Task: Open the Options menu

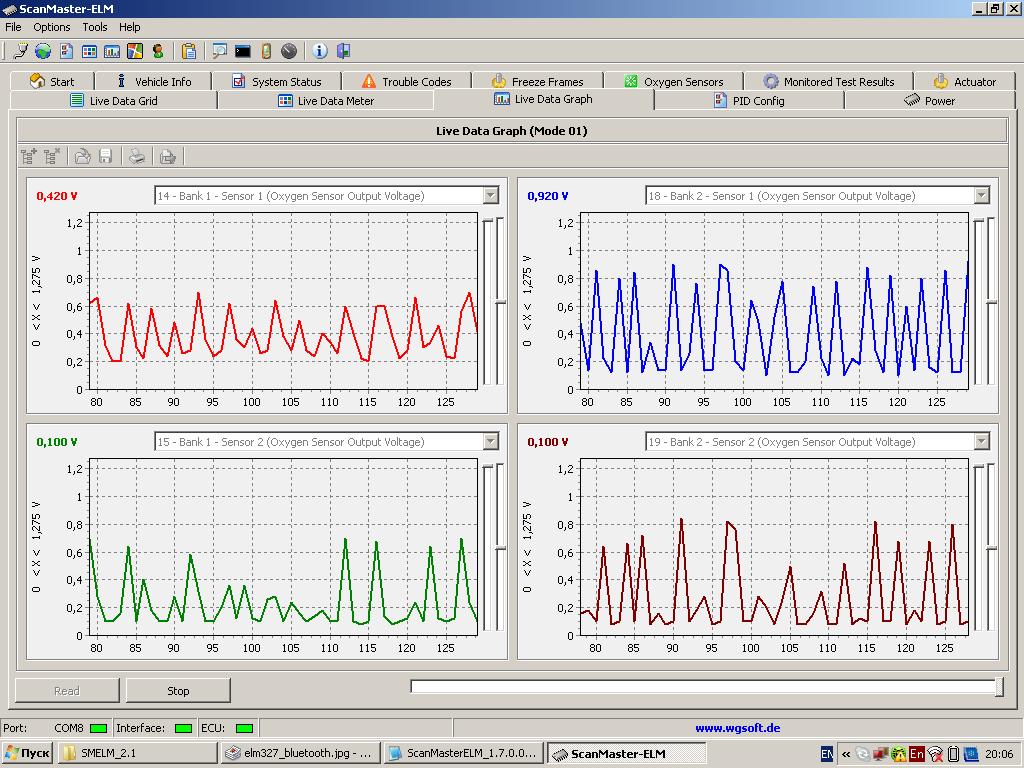Action: pyautogui.click(x=52, y=27)
